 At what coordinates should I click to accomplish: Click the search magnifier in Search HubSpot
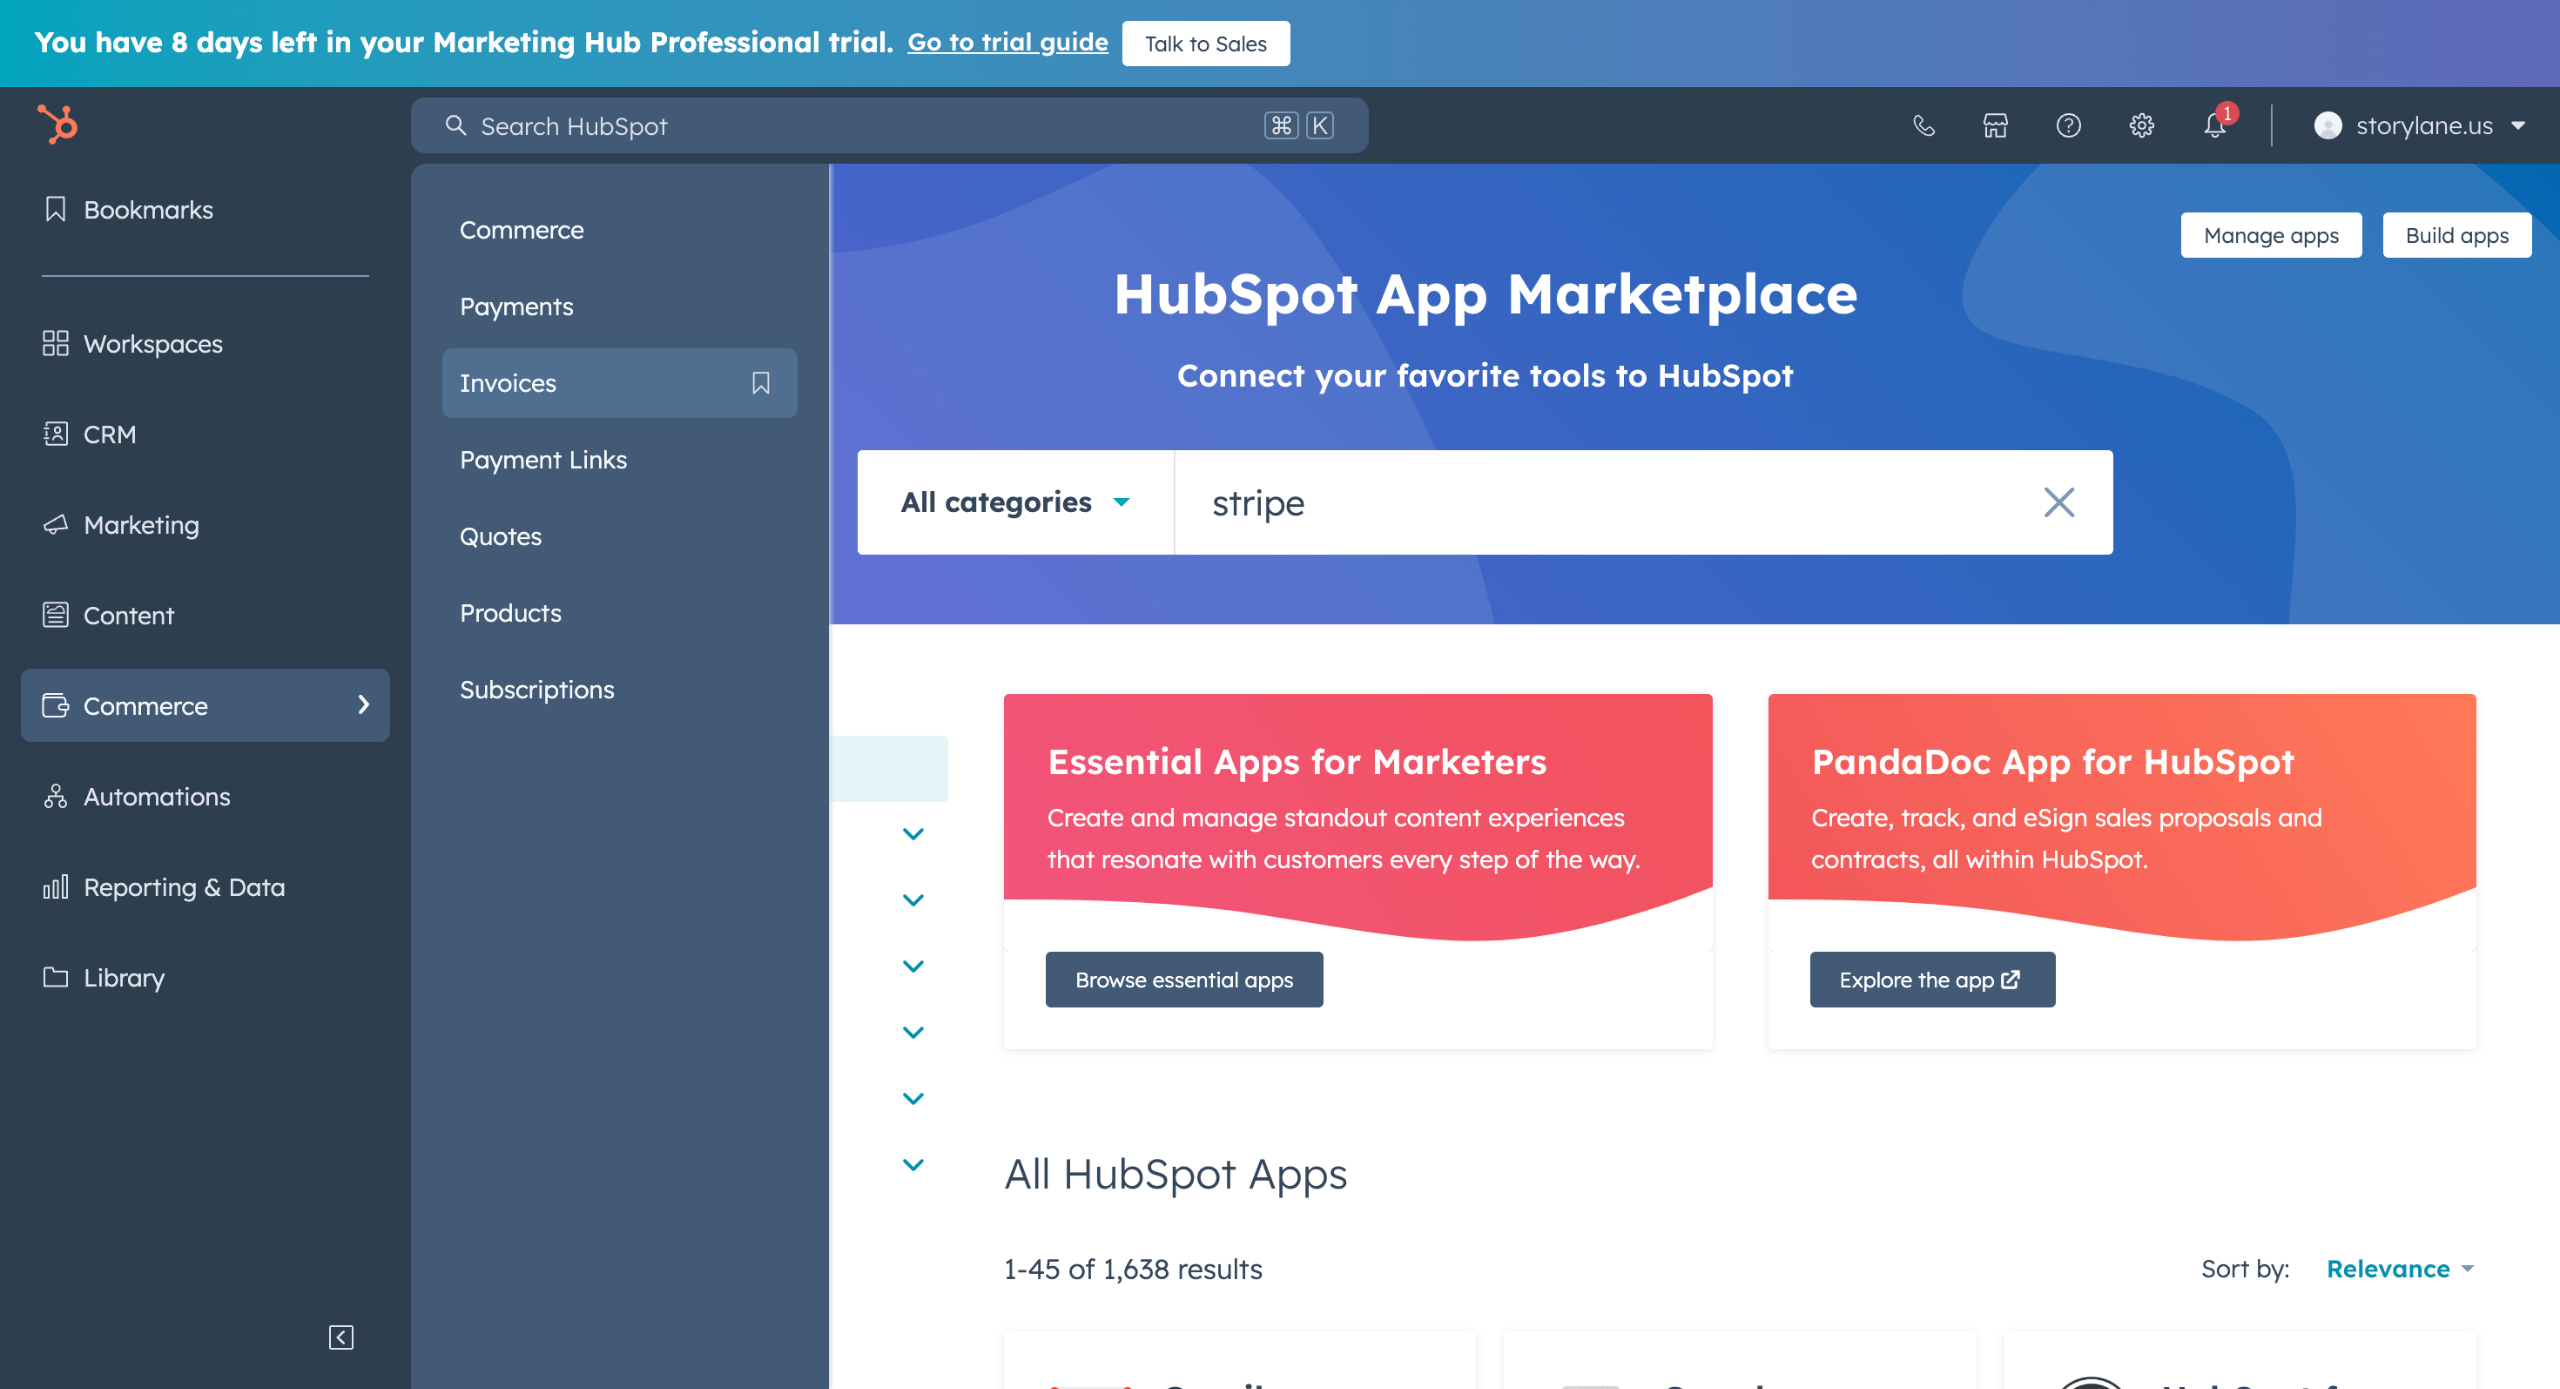tap(456, 126)
